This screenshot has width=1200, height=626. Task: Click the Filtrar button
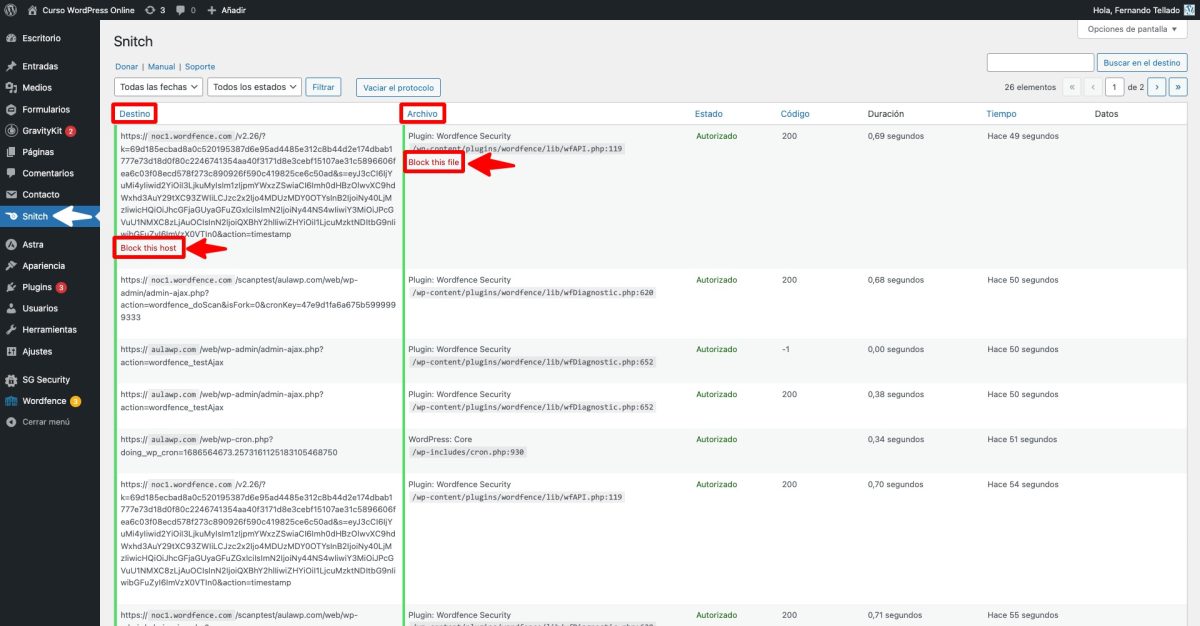(x=323, y=87)
